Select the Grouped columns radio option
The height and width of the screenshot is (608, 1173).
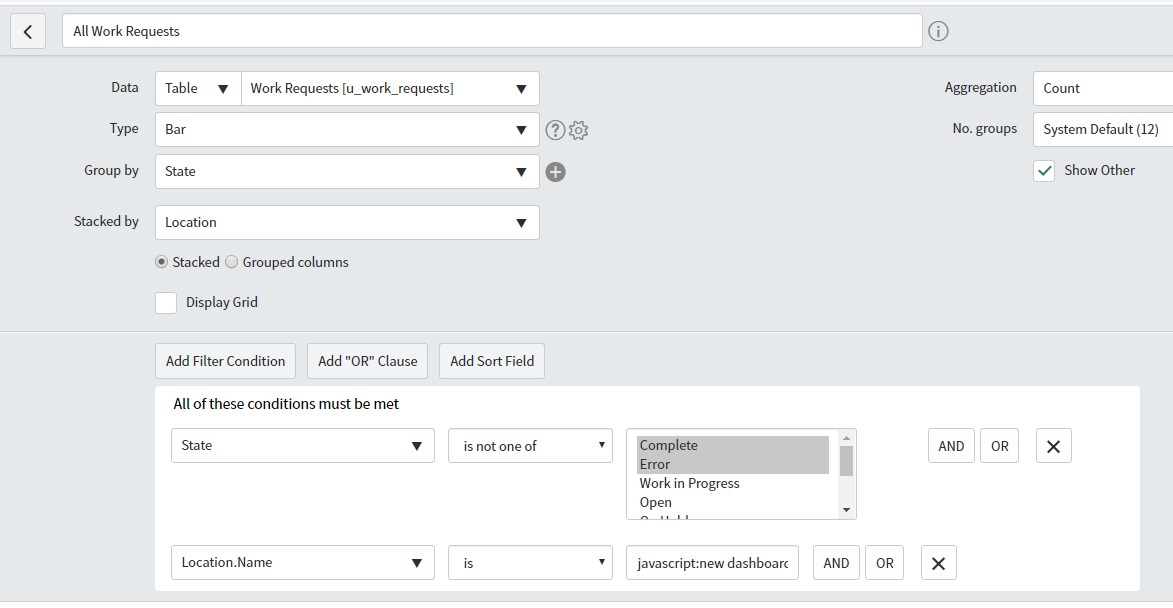click(232, 262)
